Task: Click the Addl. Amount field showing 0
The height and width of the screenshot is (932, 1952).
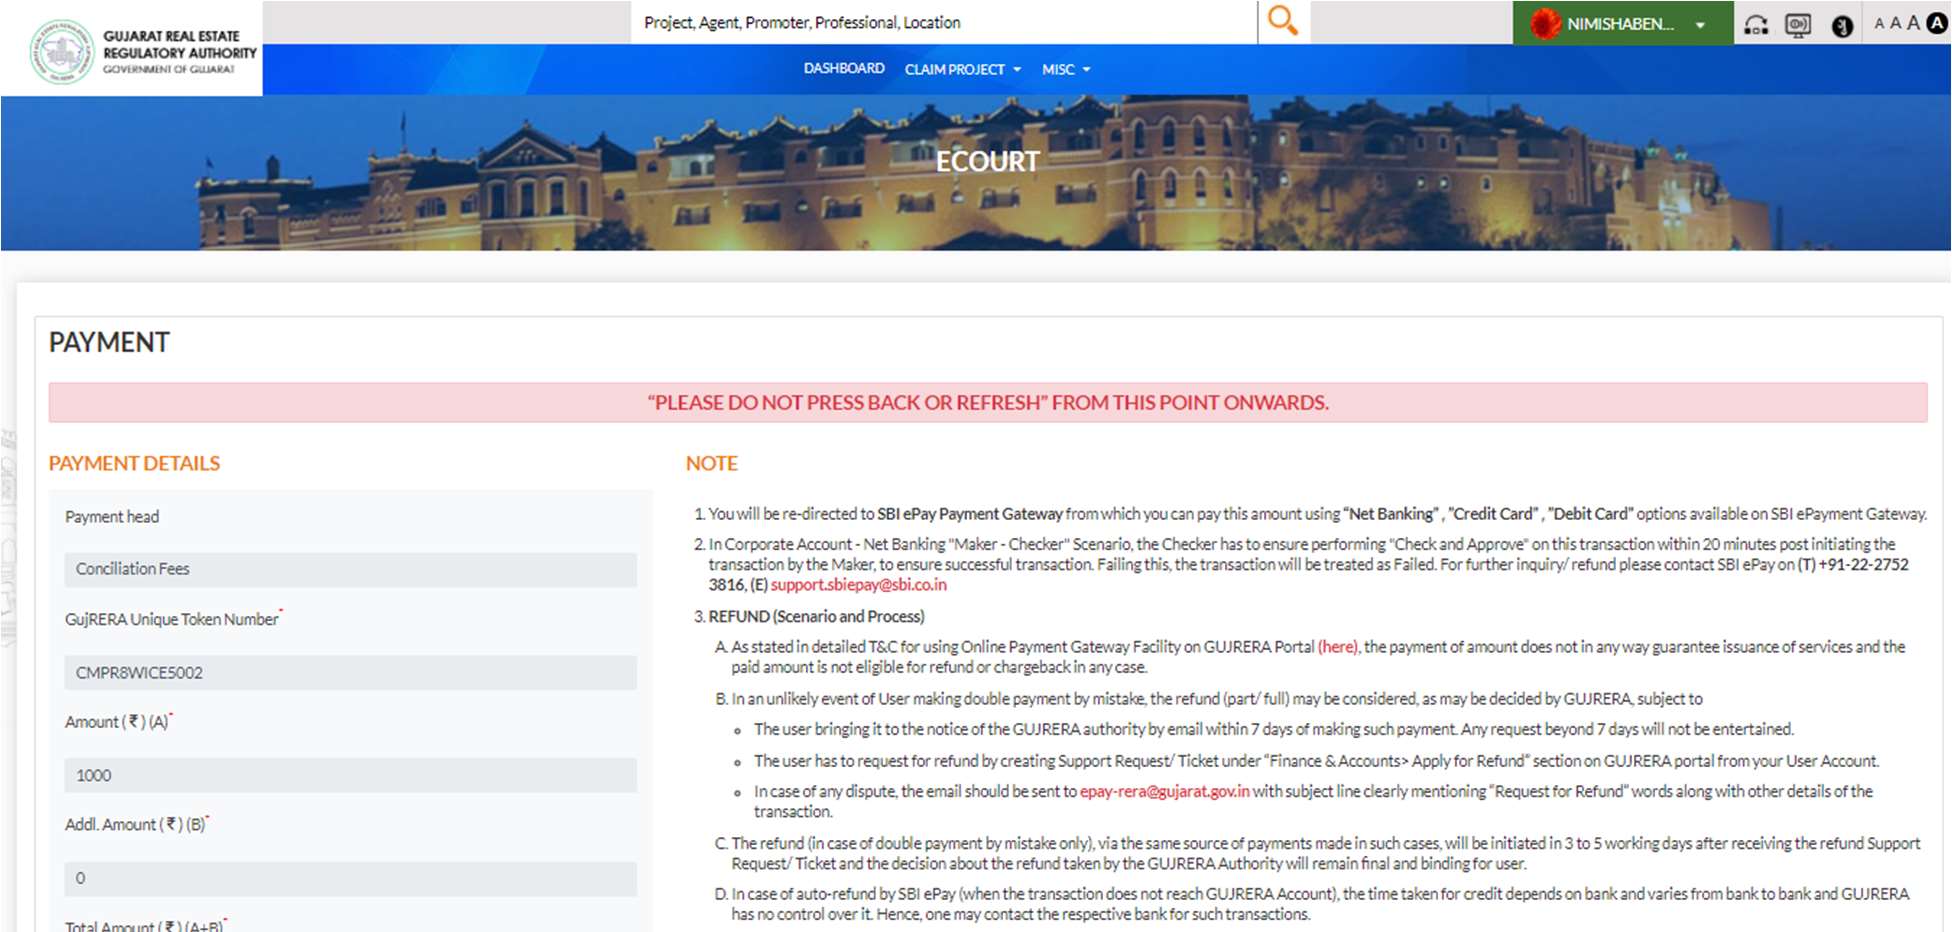Action: [350, 878]
